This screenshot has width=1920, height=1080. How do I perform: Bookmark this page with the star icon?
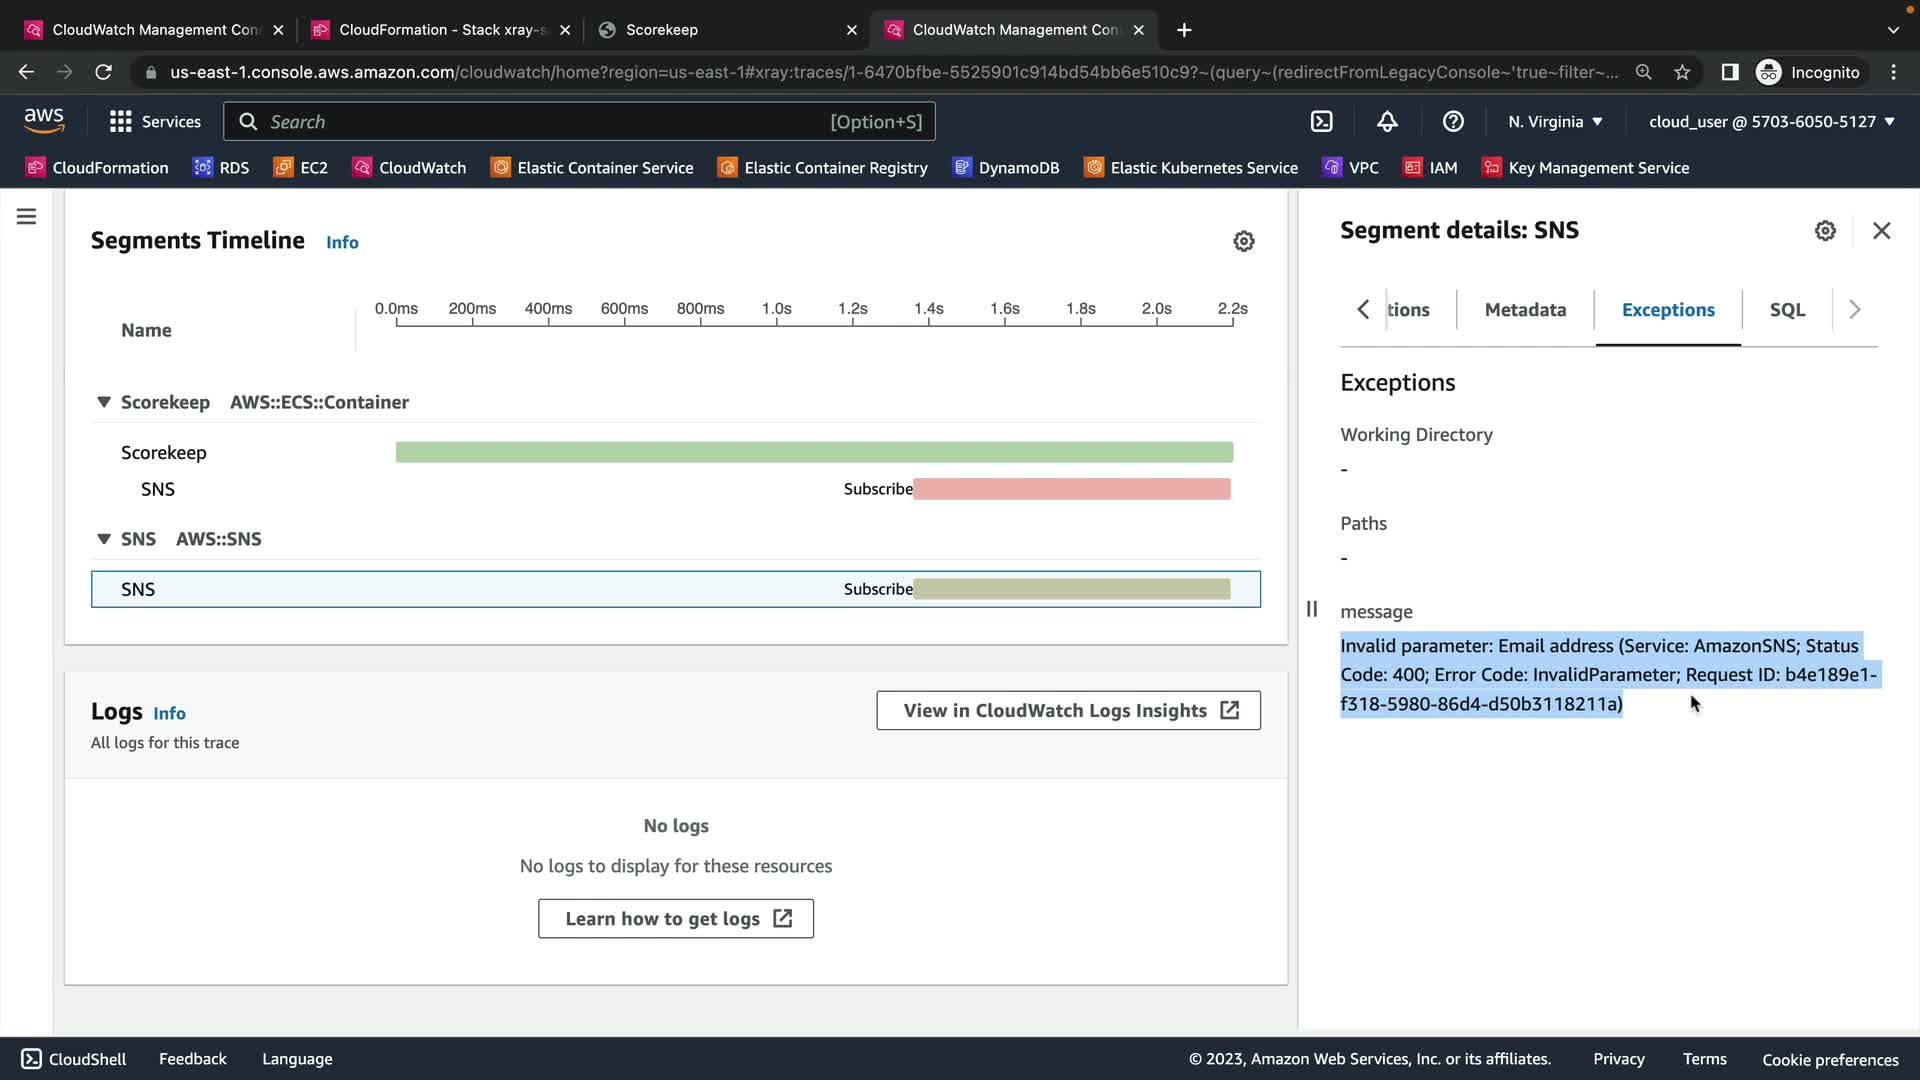(x=1682, y=72)
